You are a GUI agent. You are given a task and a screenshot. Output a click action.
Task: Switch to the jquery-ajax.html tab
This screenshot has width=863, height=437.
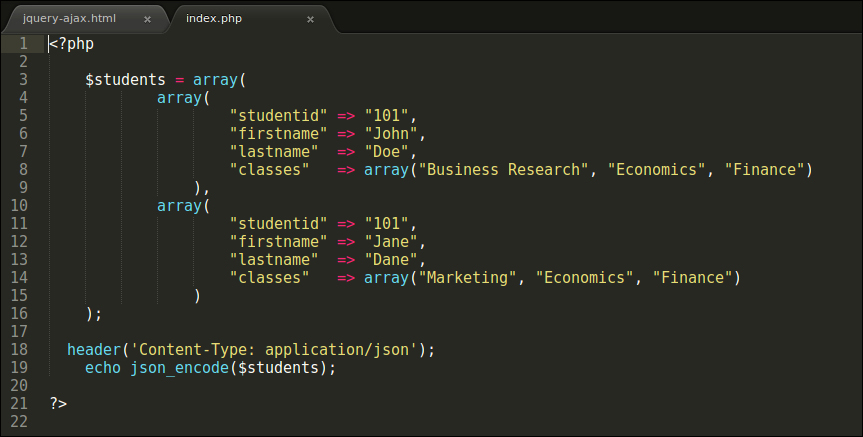point(69,18)
